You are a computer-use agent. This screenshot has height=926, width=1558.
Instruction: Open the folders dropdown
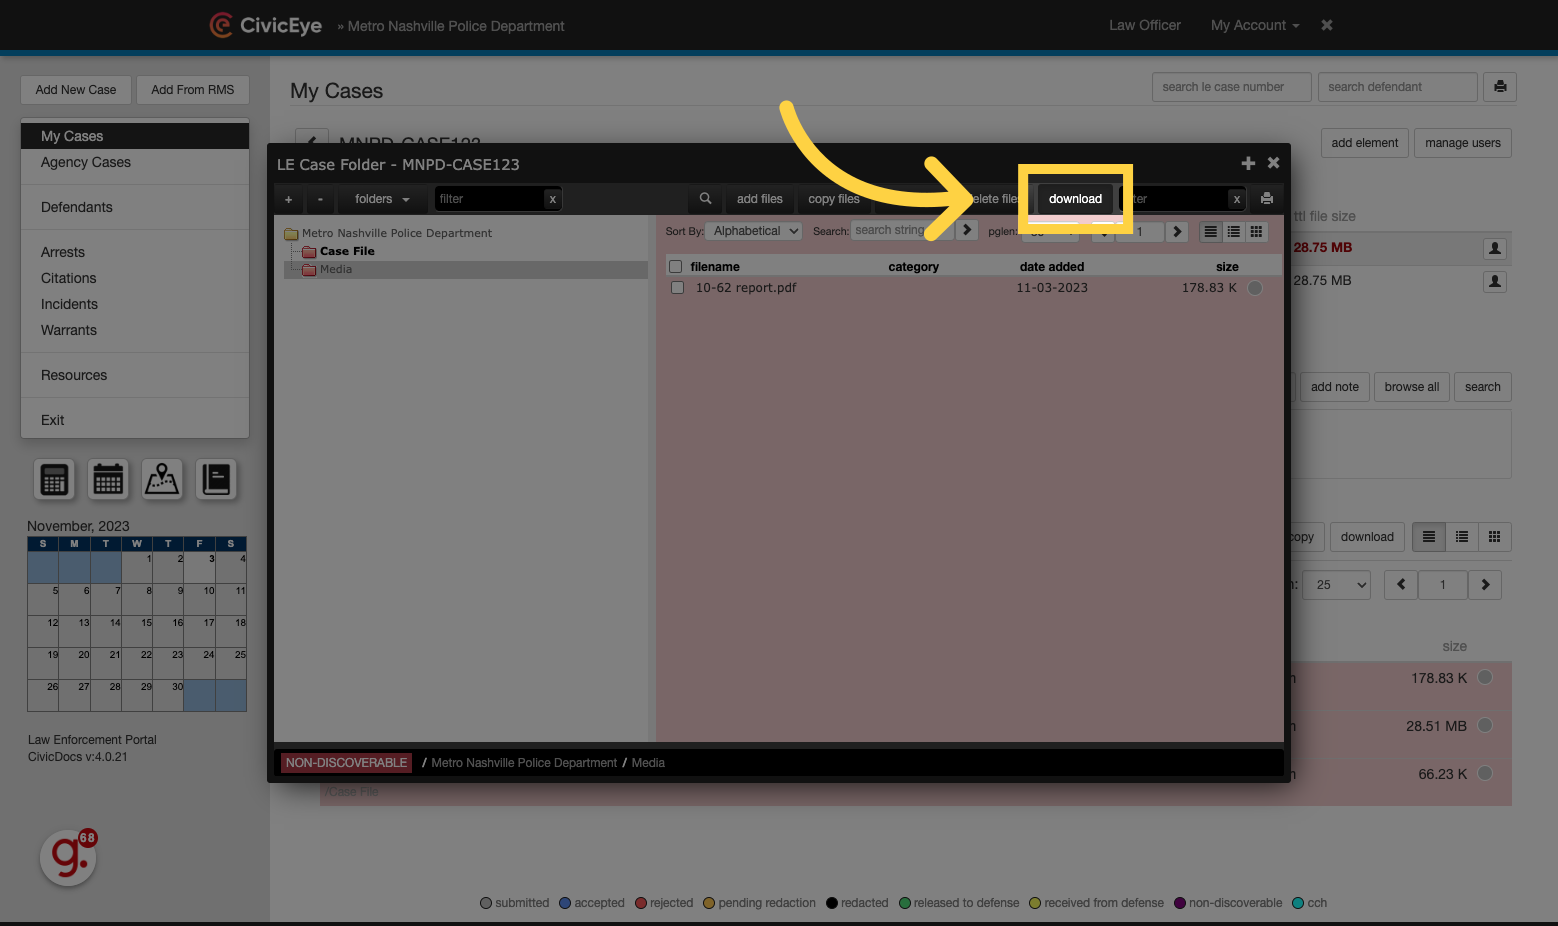point(382,199)
